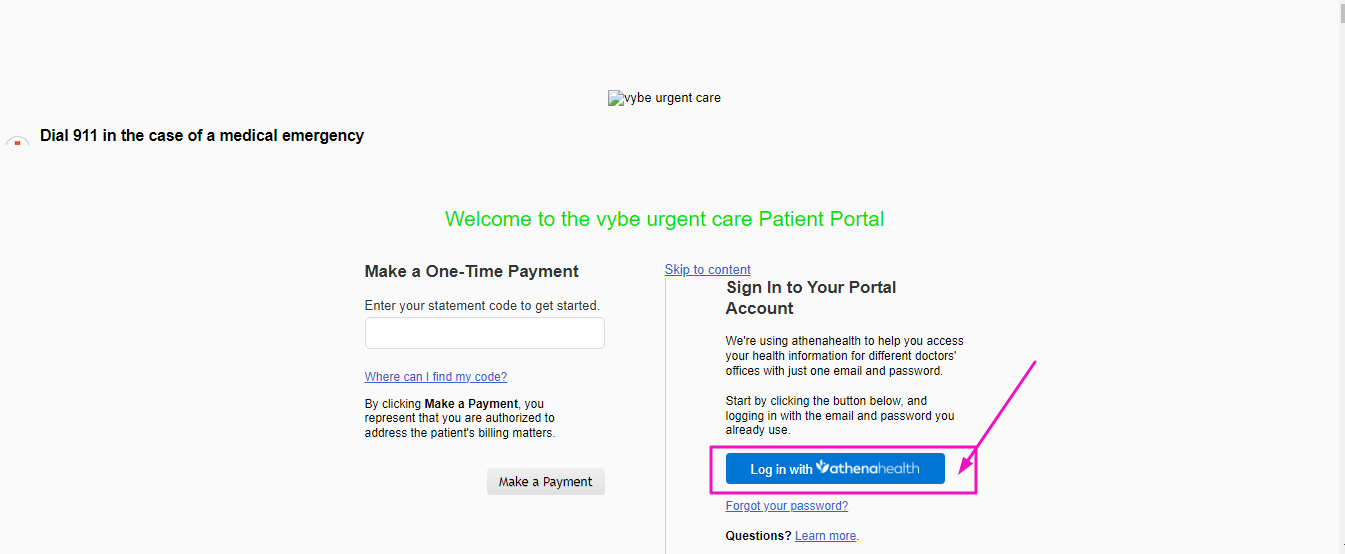The height and width of the screenshot is (554, 1345).
Task: Click the Make a Payment button
Action: click(546, 481)
